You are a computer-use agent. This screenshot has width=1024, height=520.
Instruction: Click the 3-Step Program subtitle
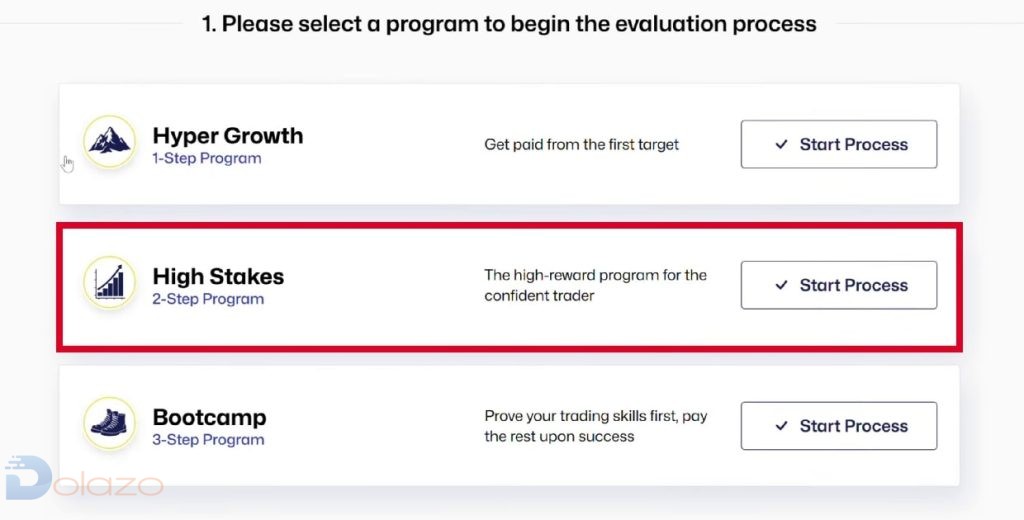pos(208,440)
